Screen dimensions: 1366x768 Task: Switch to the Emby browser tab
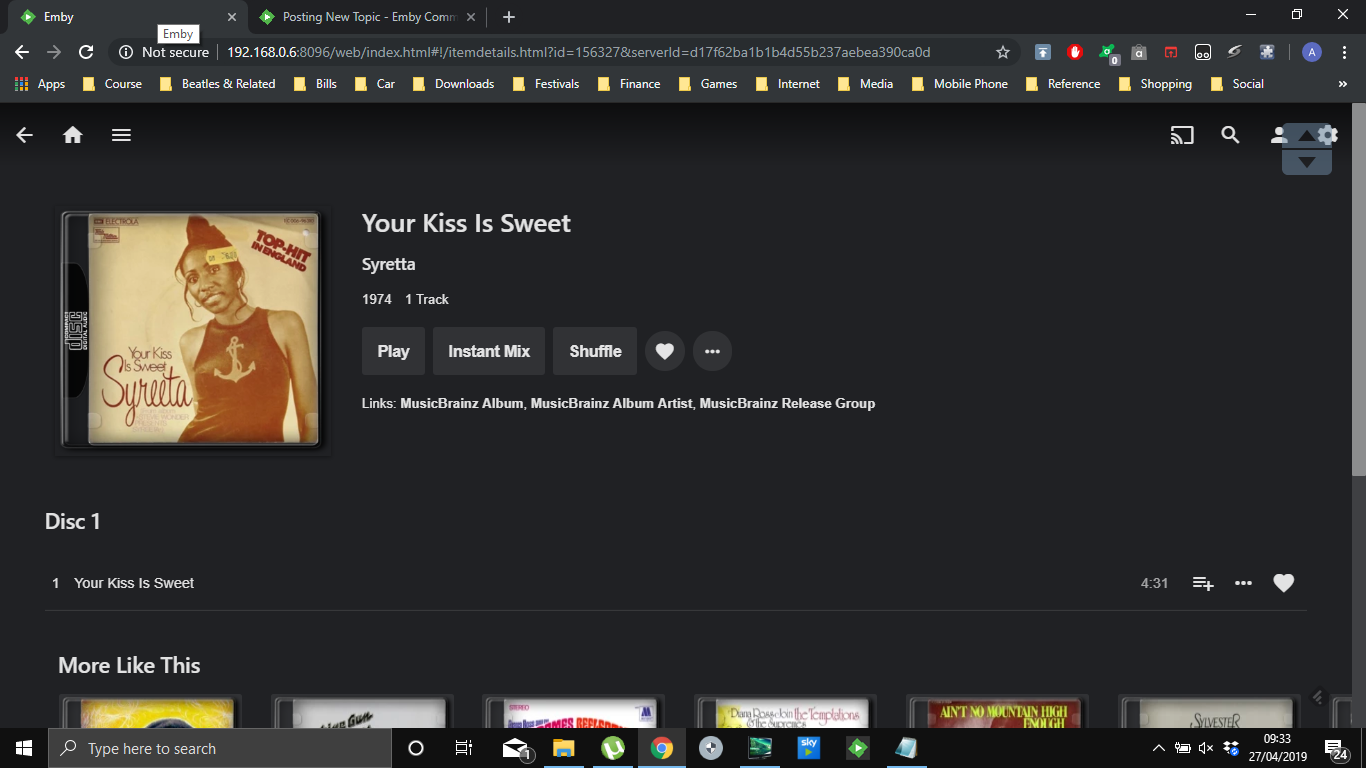tap(127, 17)
